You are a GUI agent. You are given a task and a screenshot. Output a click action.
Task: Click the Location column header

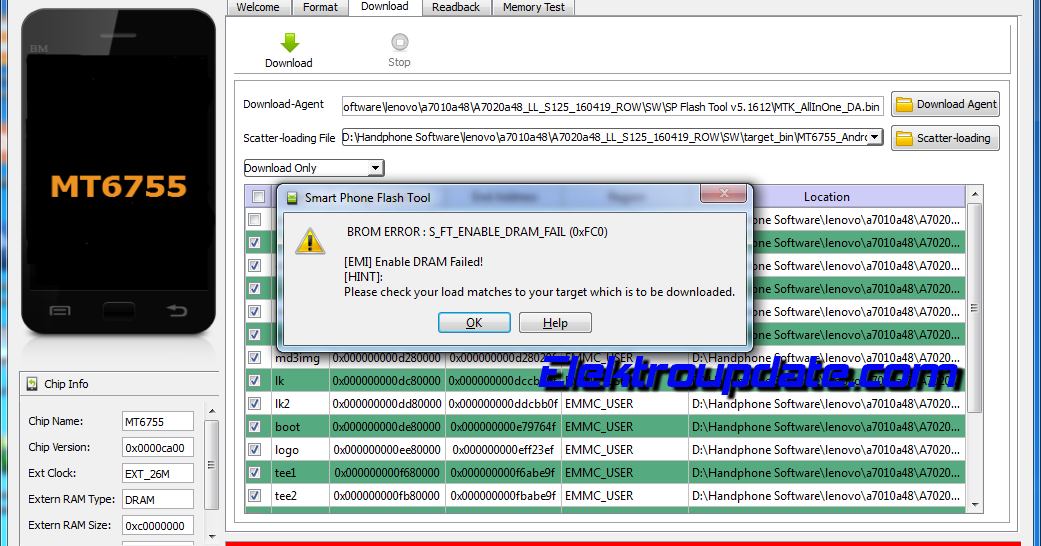[827, 197]
